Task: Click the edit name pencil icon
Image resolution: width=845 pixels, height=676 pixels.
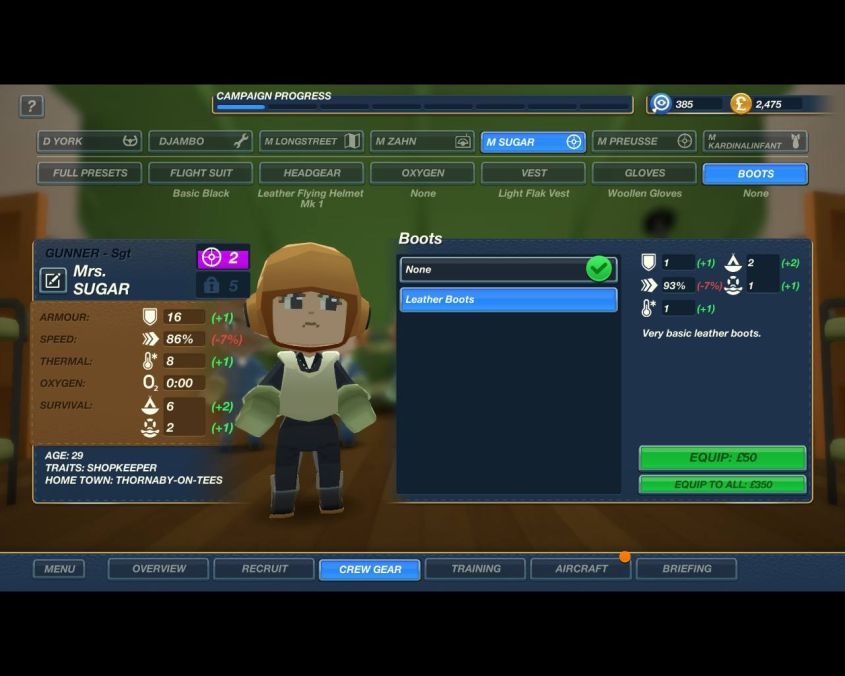Action: click(53, 280)
